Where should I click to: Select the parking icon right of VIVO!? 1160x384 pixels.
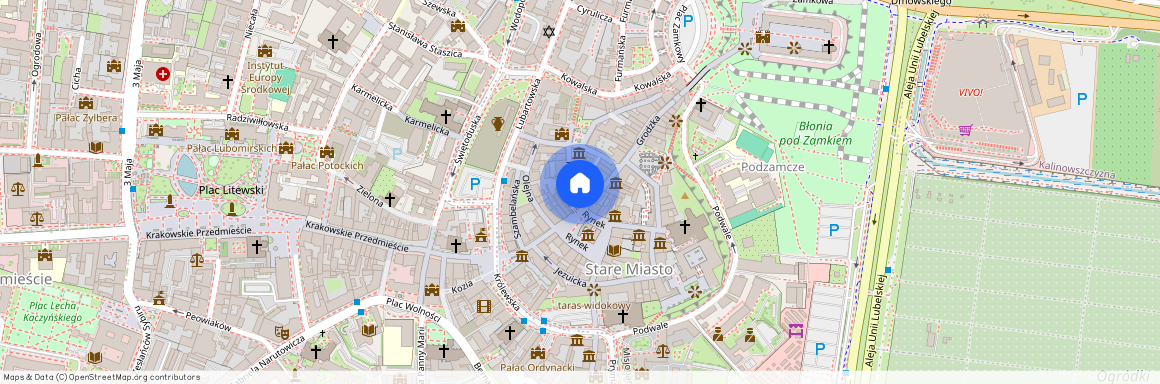(x=1082, y=98)
